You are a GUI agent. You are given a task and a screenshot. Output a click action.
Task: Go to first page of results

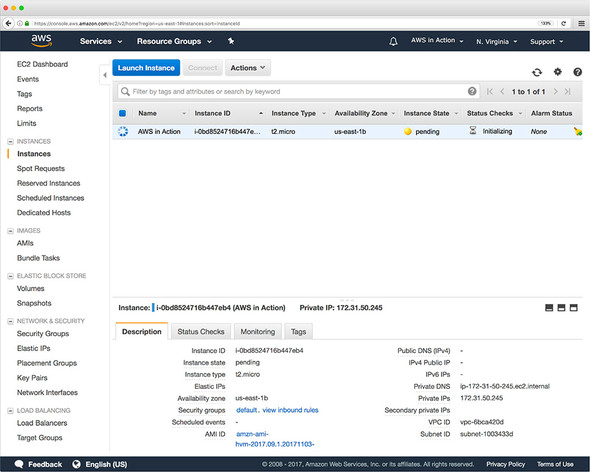490,91
